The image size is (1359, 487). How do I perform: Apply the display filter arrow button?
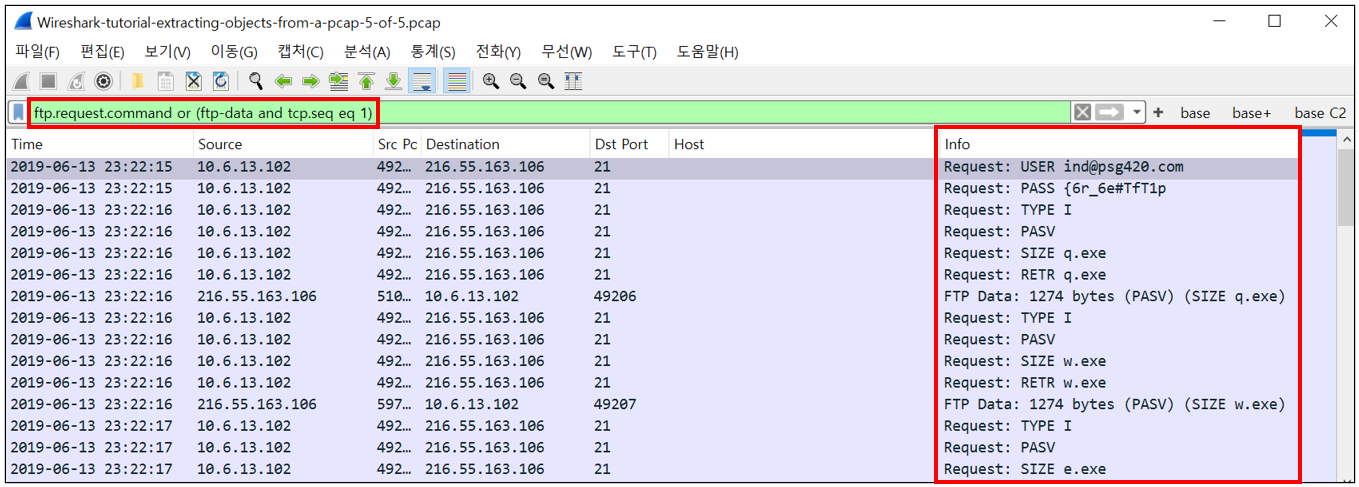coord(1110,113)
